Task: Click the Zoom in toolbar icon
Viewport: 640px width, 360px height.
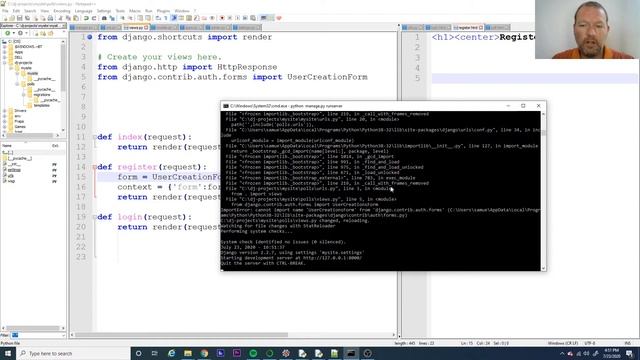Action: 122,18
